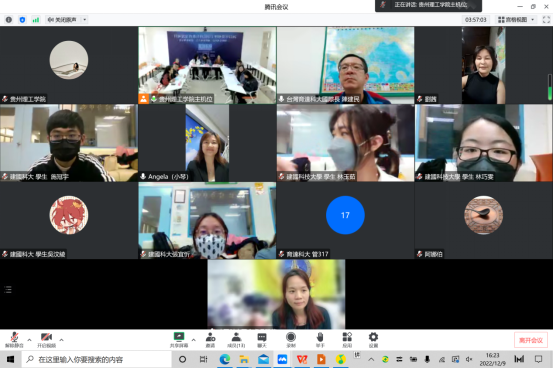Raise hand in the meeting
The width and height of the screenshot is (553, 369).
pos(320,340)
